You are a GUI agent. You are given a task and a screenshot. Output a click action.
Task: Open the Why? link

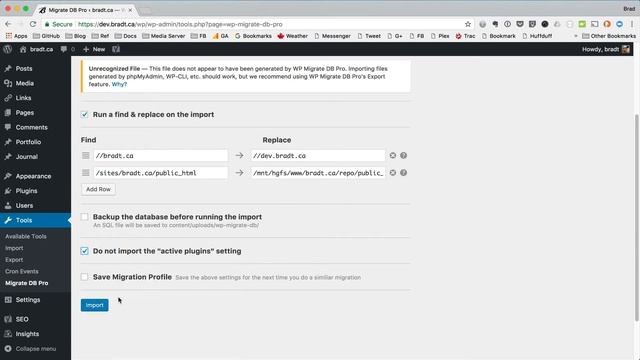tap(119, 84)
